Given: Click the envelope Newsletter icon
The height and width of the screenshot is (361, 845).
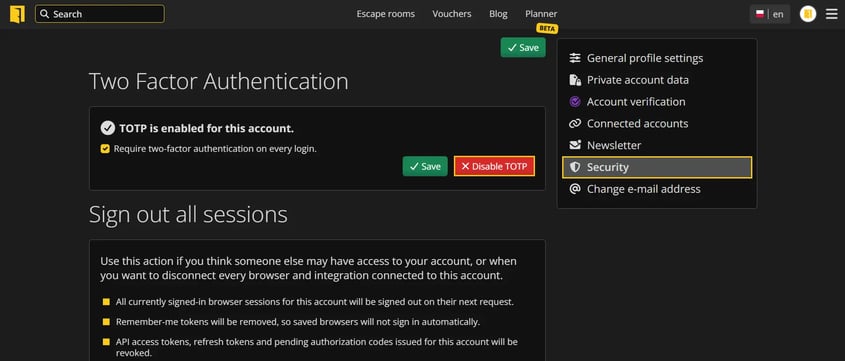Looking at the screenshot, I should coord(575,145).
